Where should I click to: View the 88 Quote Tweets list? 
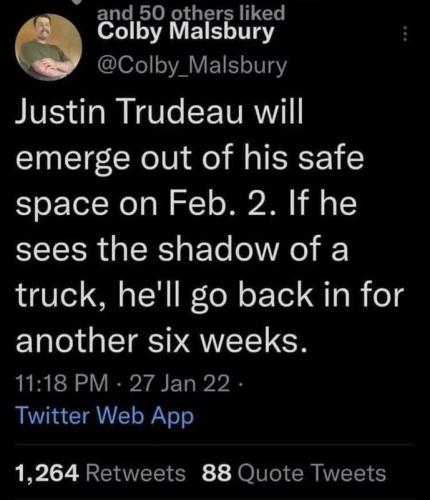pyautogui.click(x=294, y=473)
